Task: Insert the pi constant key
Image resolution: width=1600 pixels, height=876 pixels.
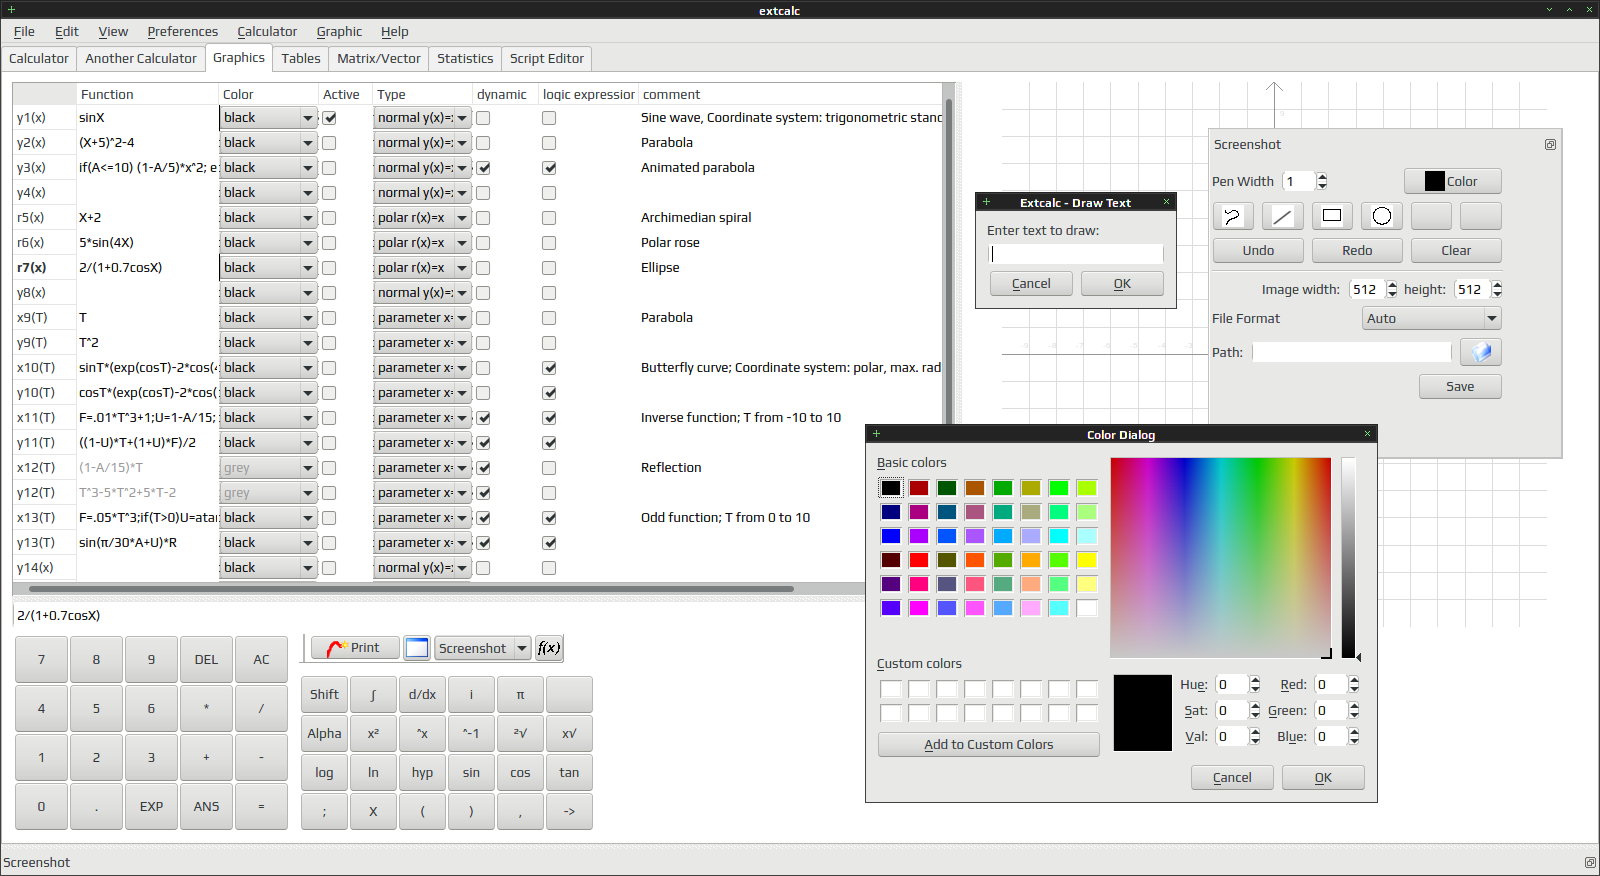Action: pyautogui.click(x=520, y=695)
